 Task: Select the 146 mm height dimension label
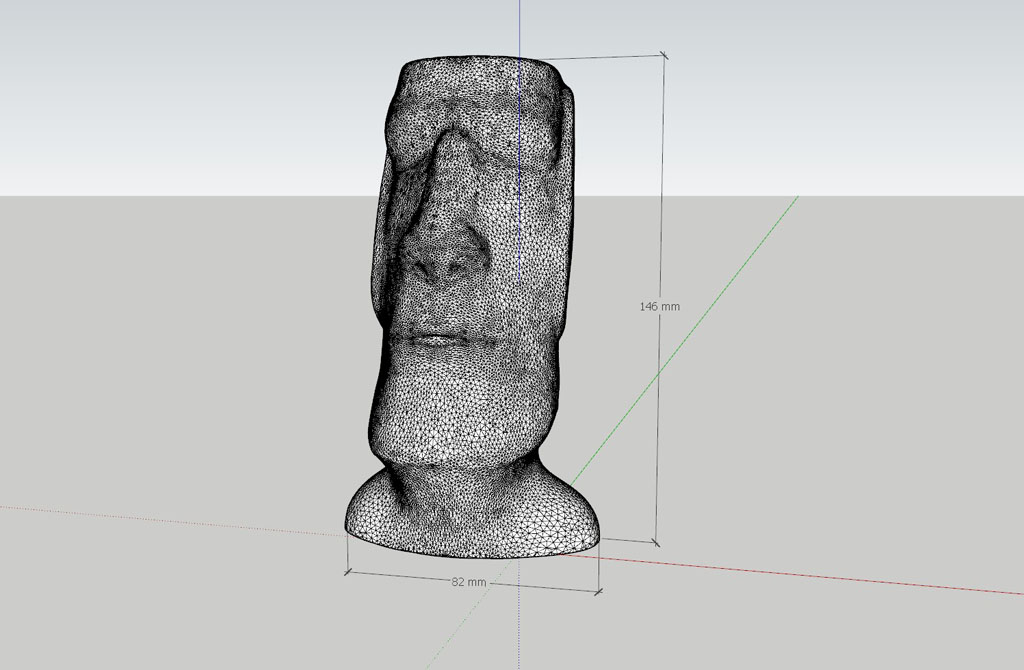pos(659,306)
